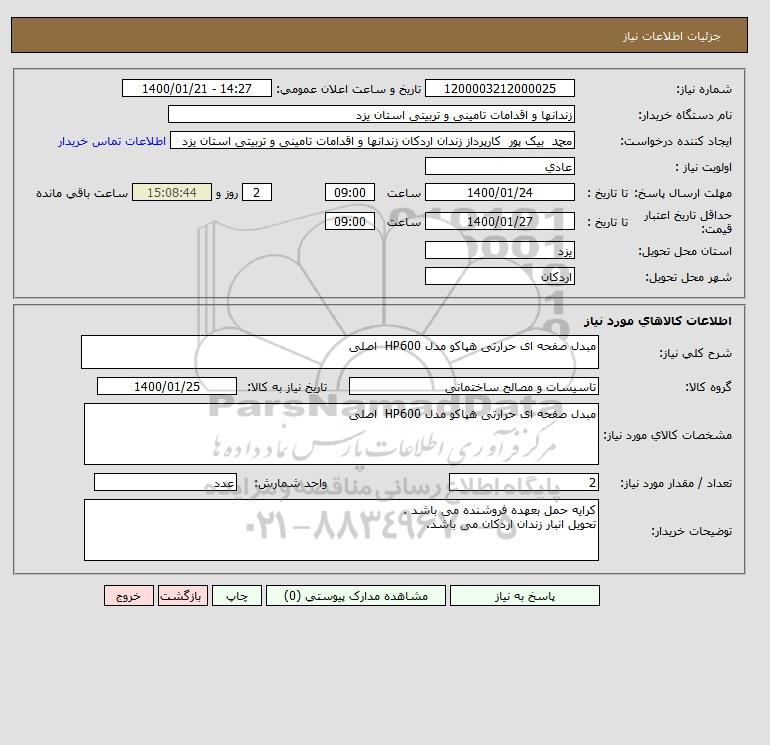Click the ساعت باقی مانده label
770x745 pixels.
click(82, 193)
